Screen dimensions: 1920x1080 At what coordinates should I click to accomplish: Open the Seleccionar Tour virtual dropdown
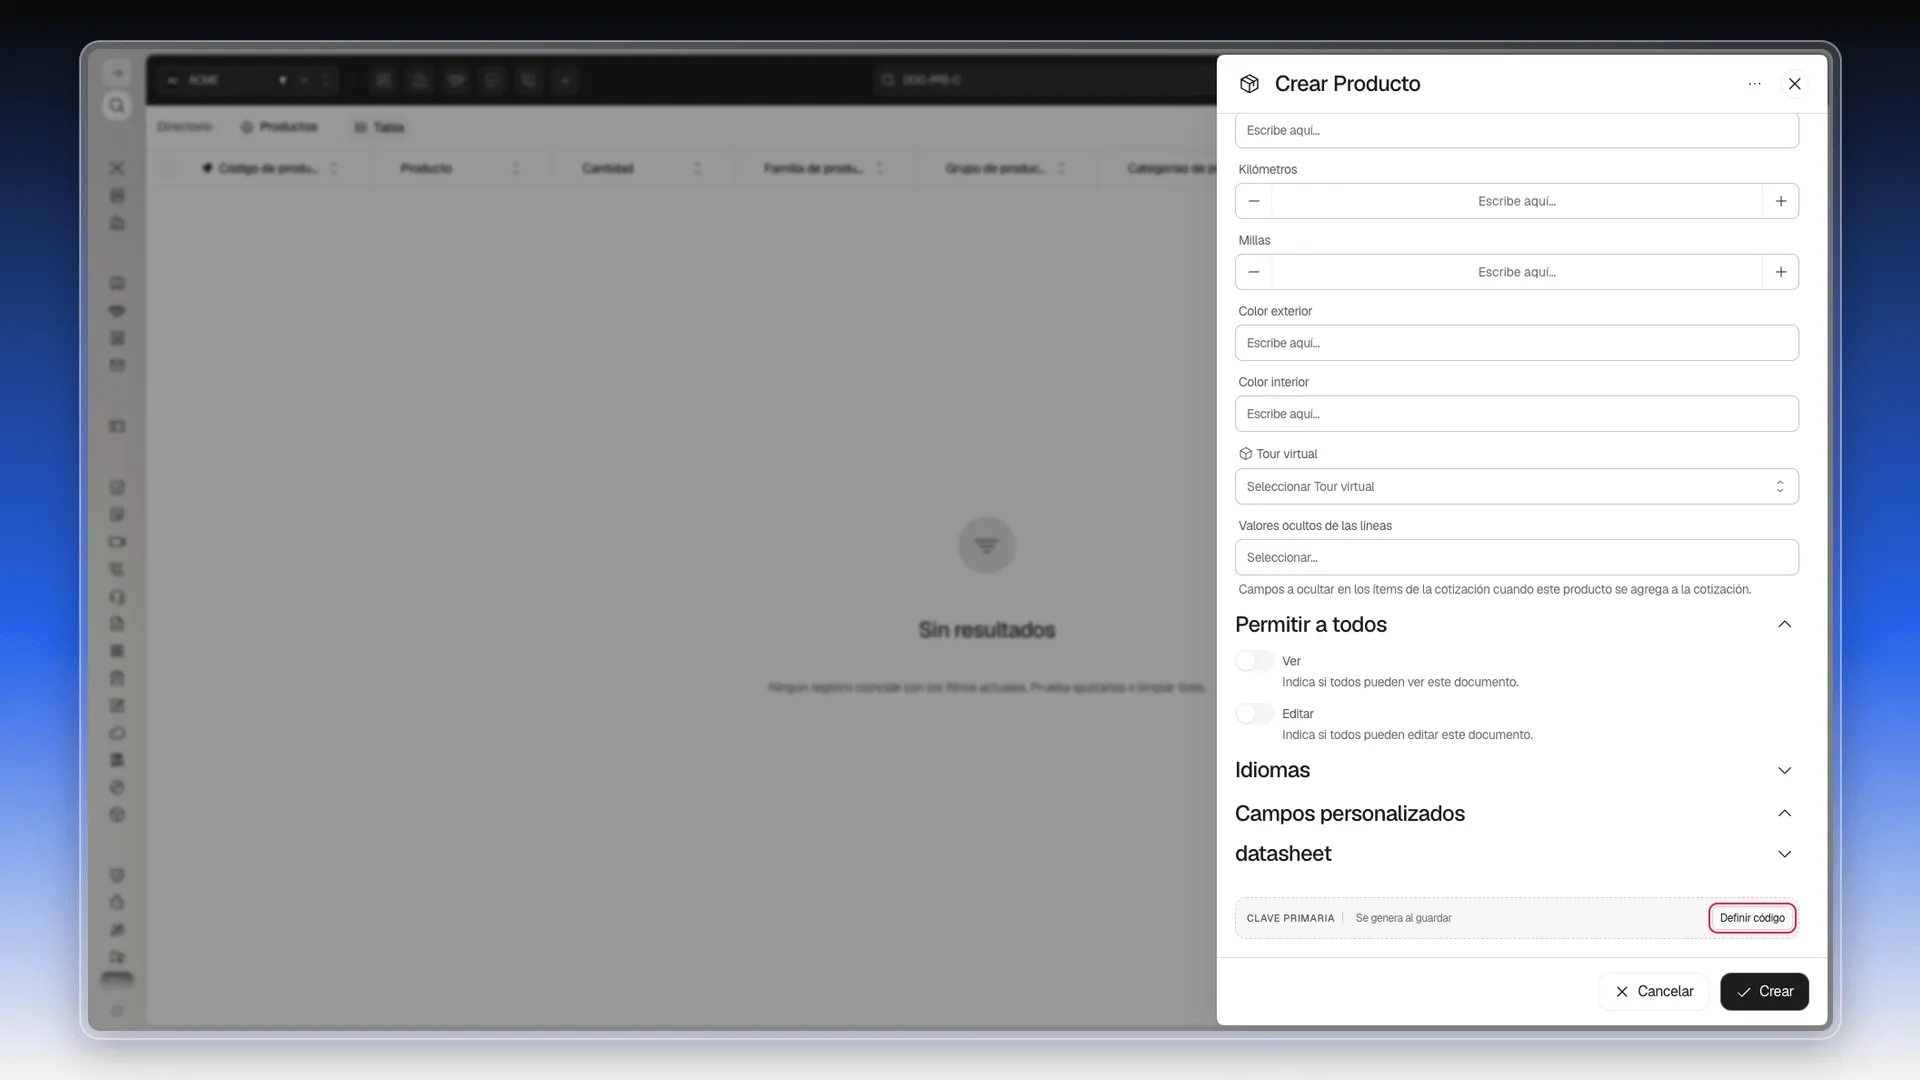coord(1517,487)
